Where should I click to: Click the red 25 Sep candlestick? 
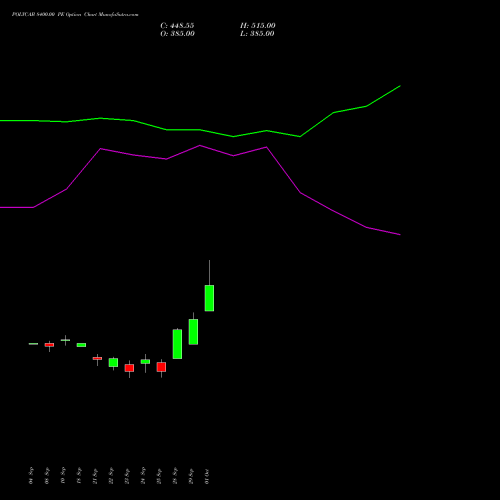(x=161, y=367)
